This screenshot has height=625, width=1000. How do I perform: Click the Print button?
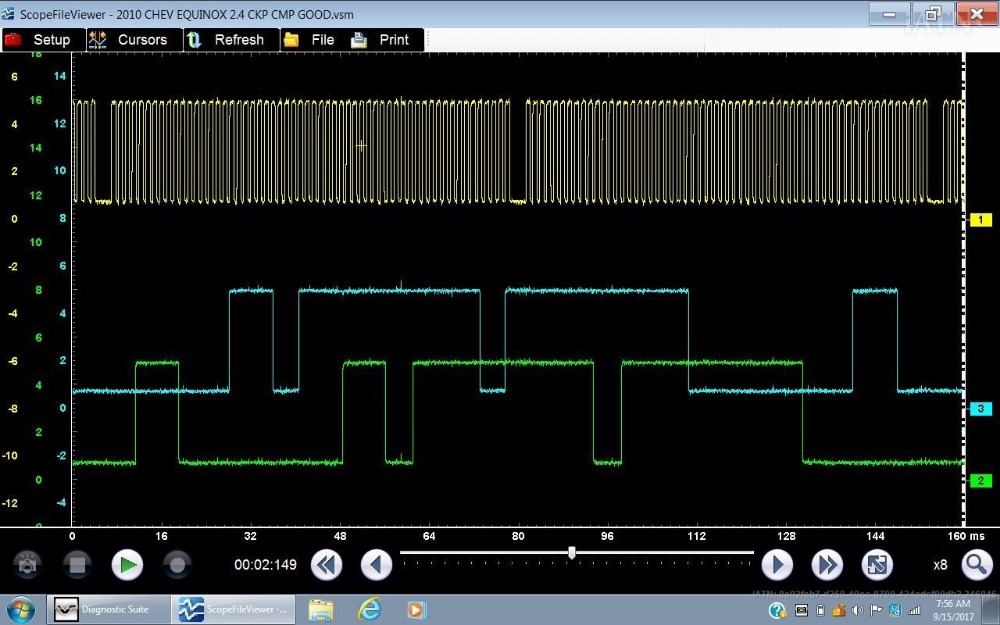pos(381,40)
